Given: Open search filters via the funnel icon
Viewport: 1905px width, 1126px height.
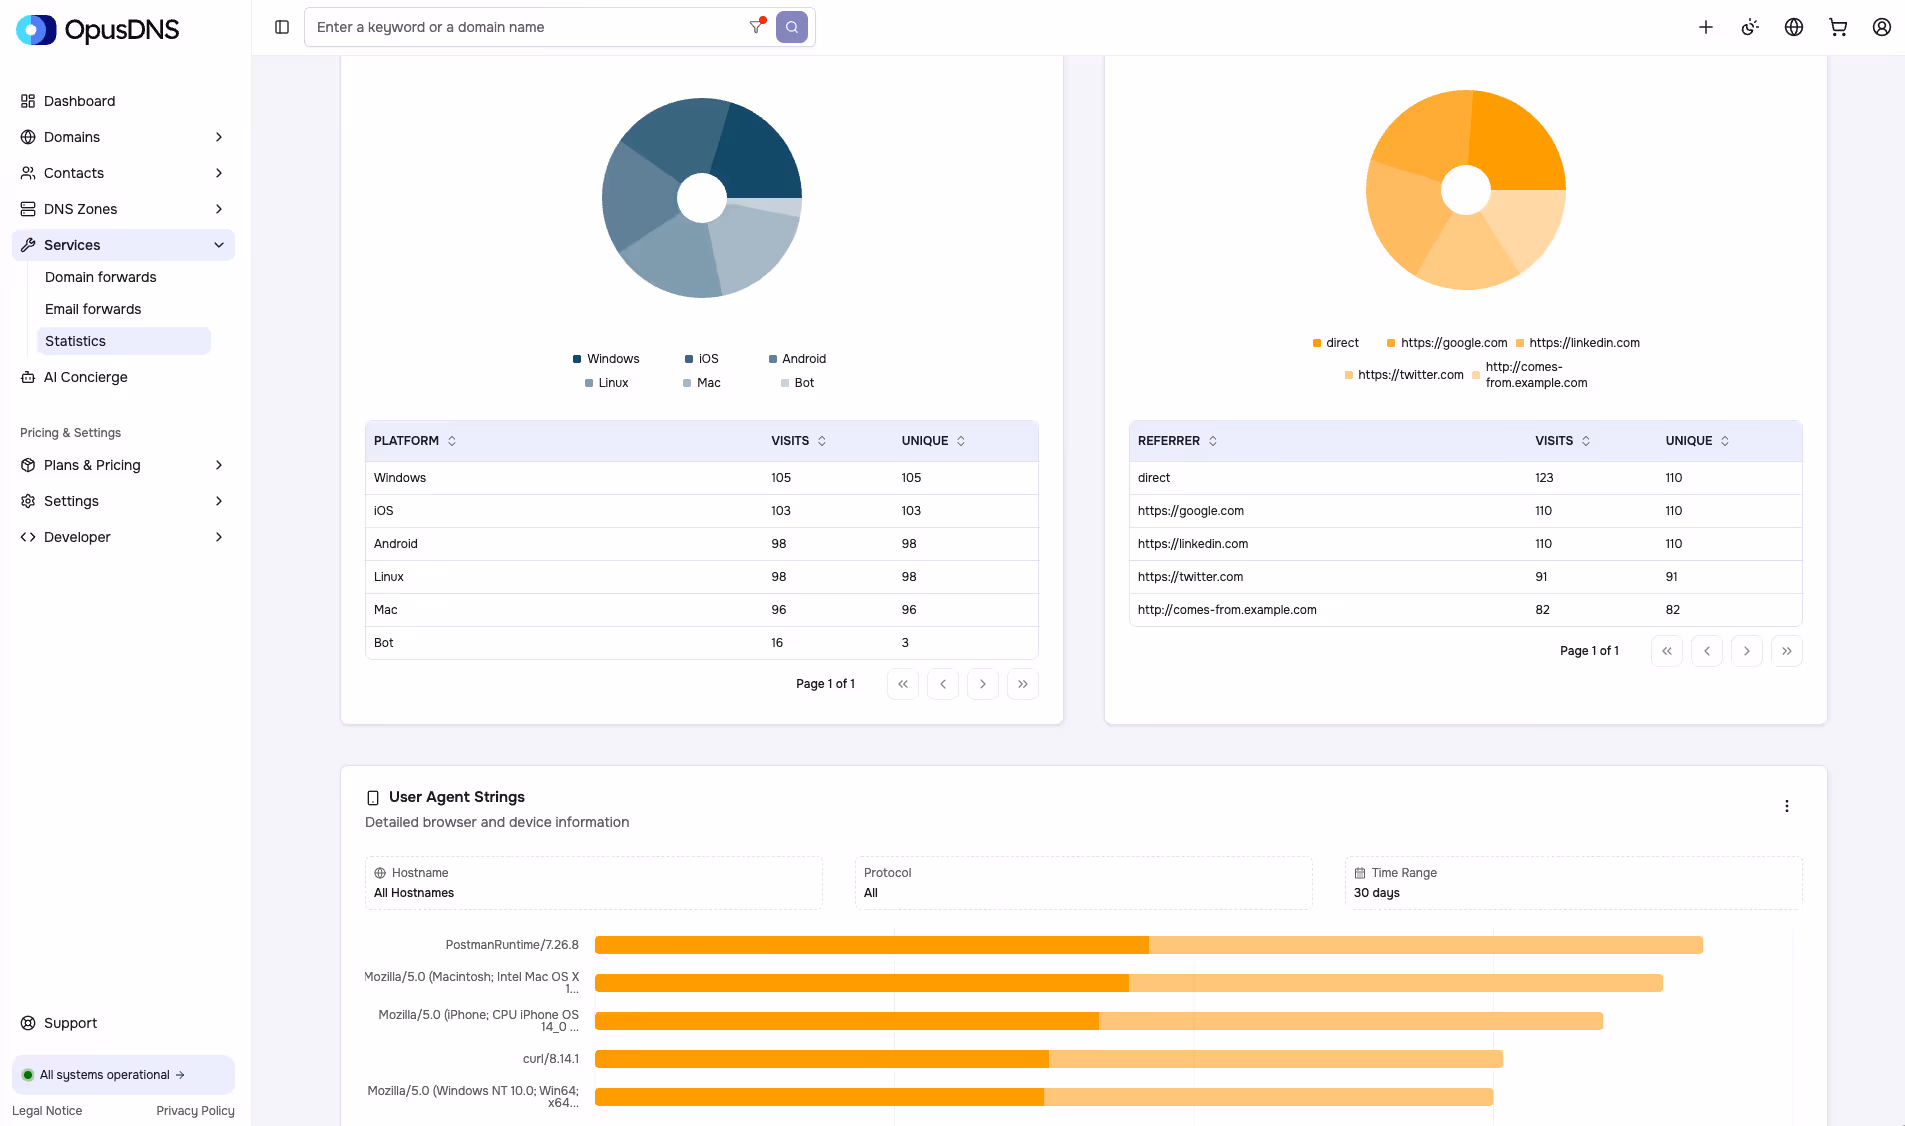Looking at the screenshot, I should click(755, 27).
